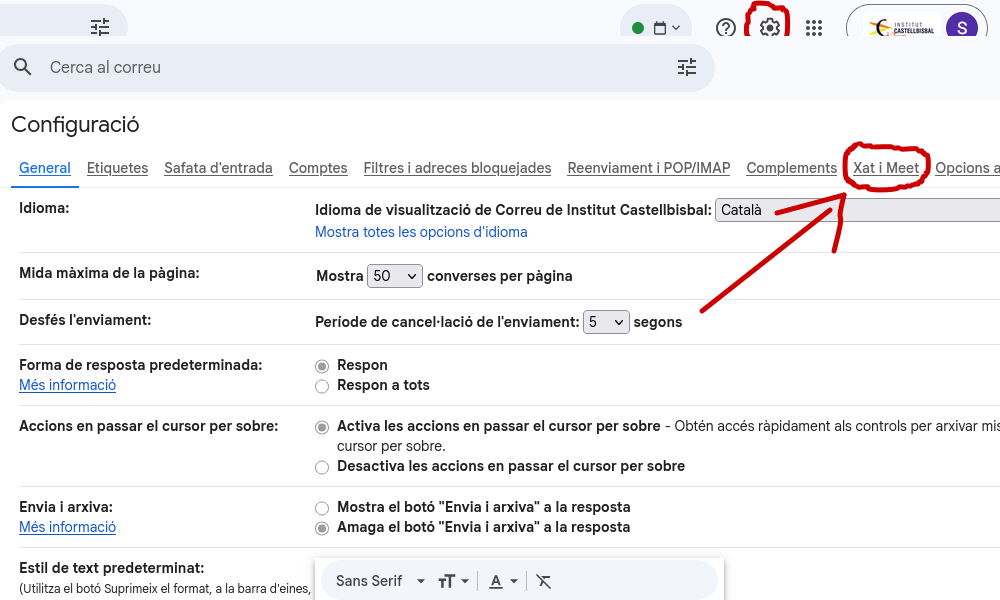The width and height of the screenshot is (1000, 600).
Task: Open the Help question mark icon
Action: (x=726, y=28)
